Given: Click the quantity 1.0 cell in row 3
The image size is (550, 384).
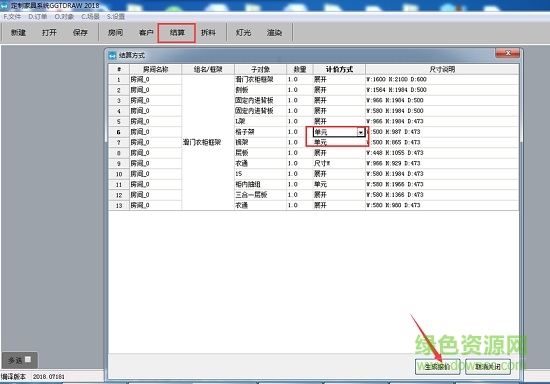Looking at the screenshot, I should click(x=300, y=101).
